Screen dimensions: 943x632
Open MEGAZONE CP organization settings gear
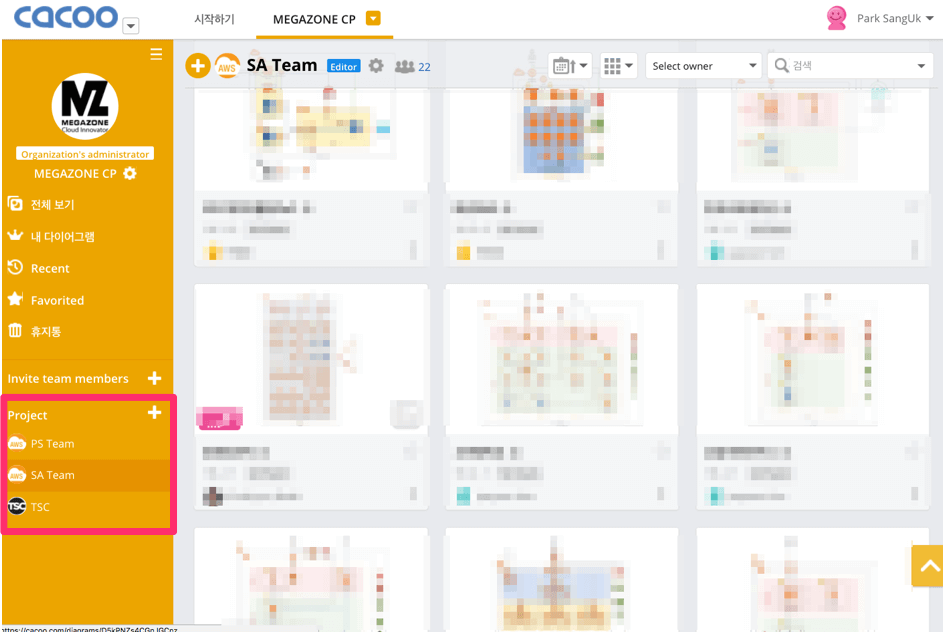130,174
